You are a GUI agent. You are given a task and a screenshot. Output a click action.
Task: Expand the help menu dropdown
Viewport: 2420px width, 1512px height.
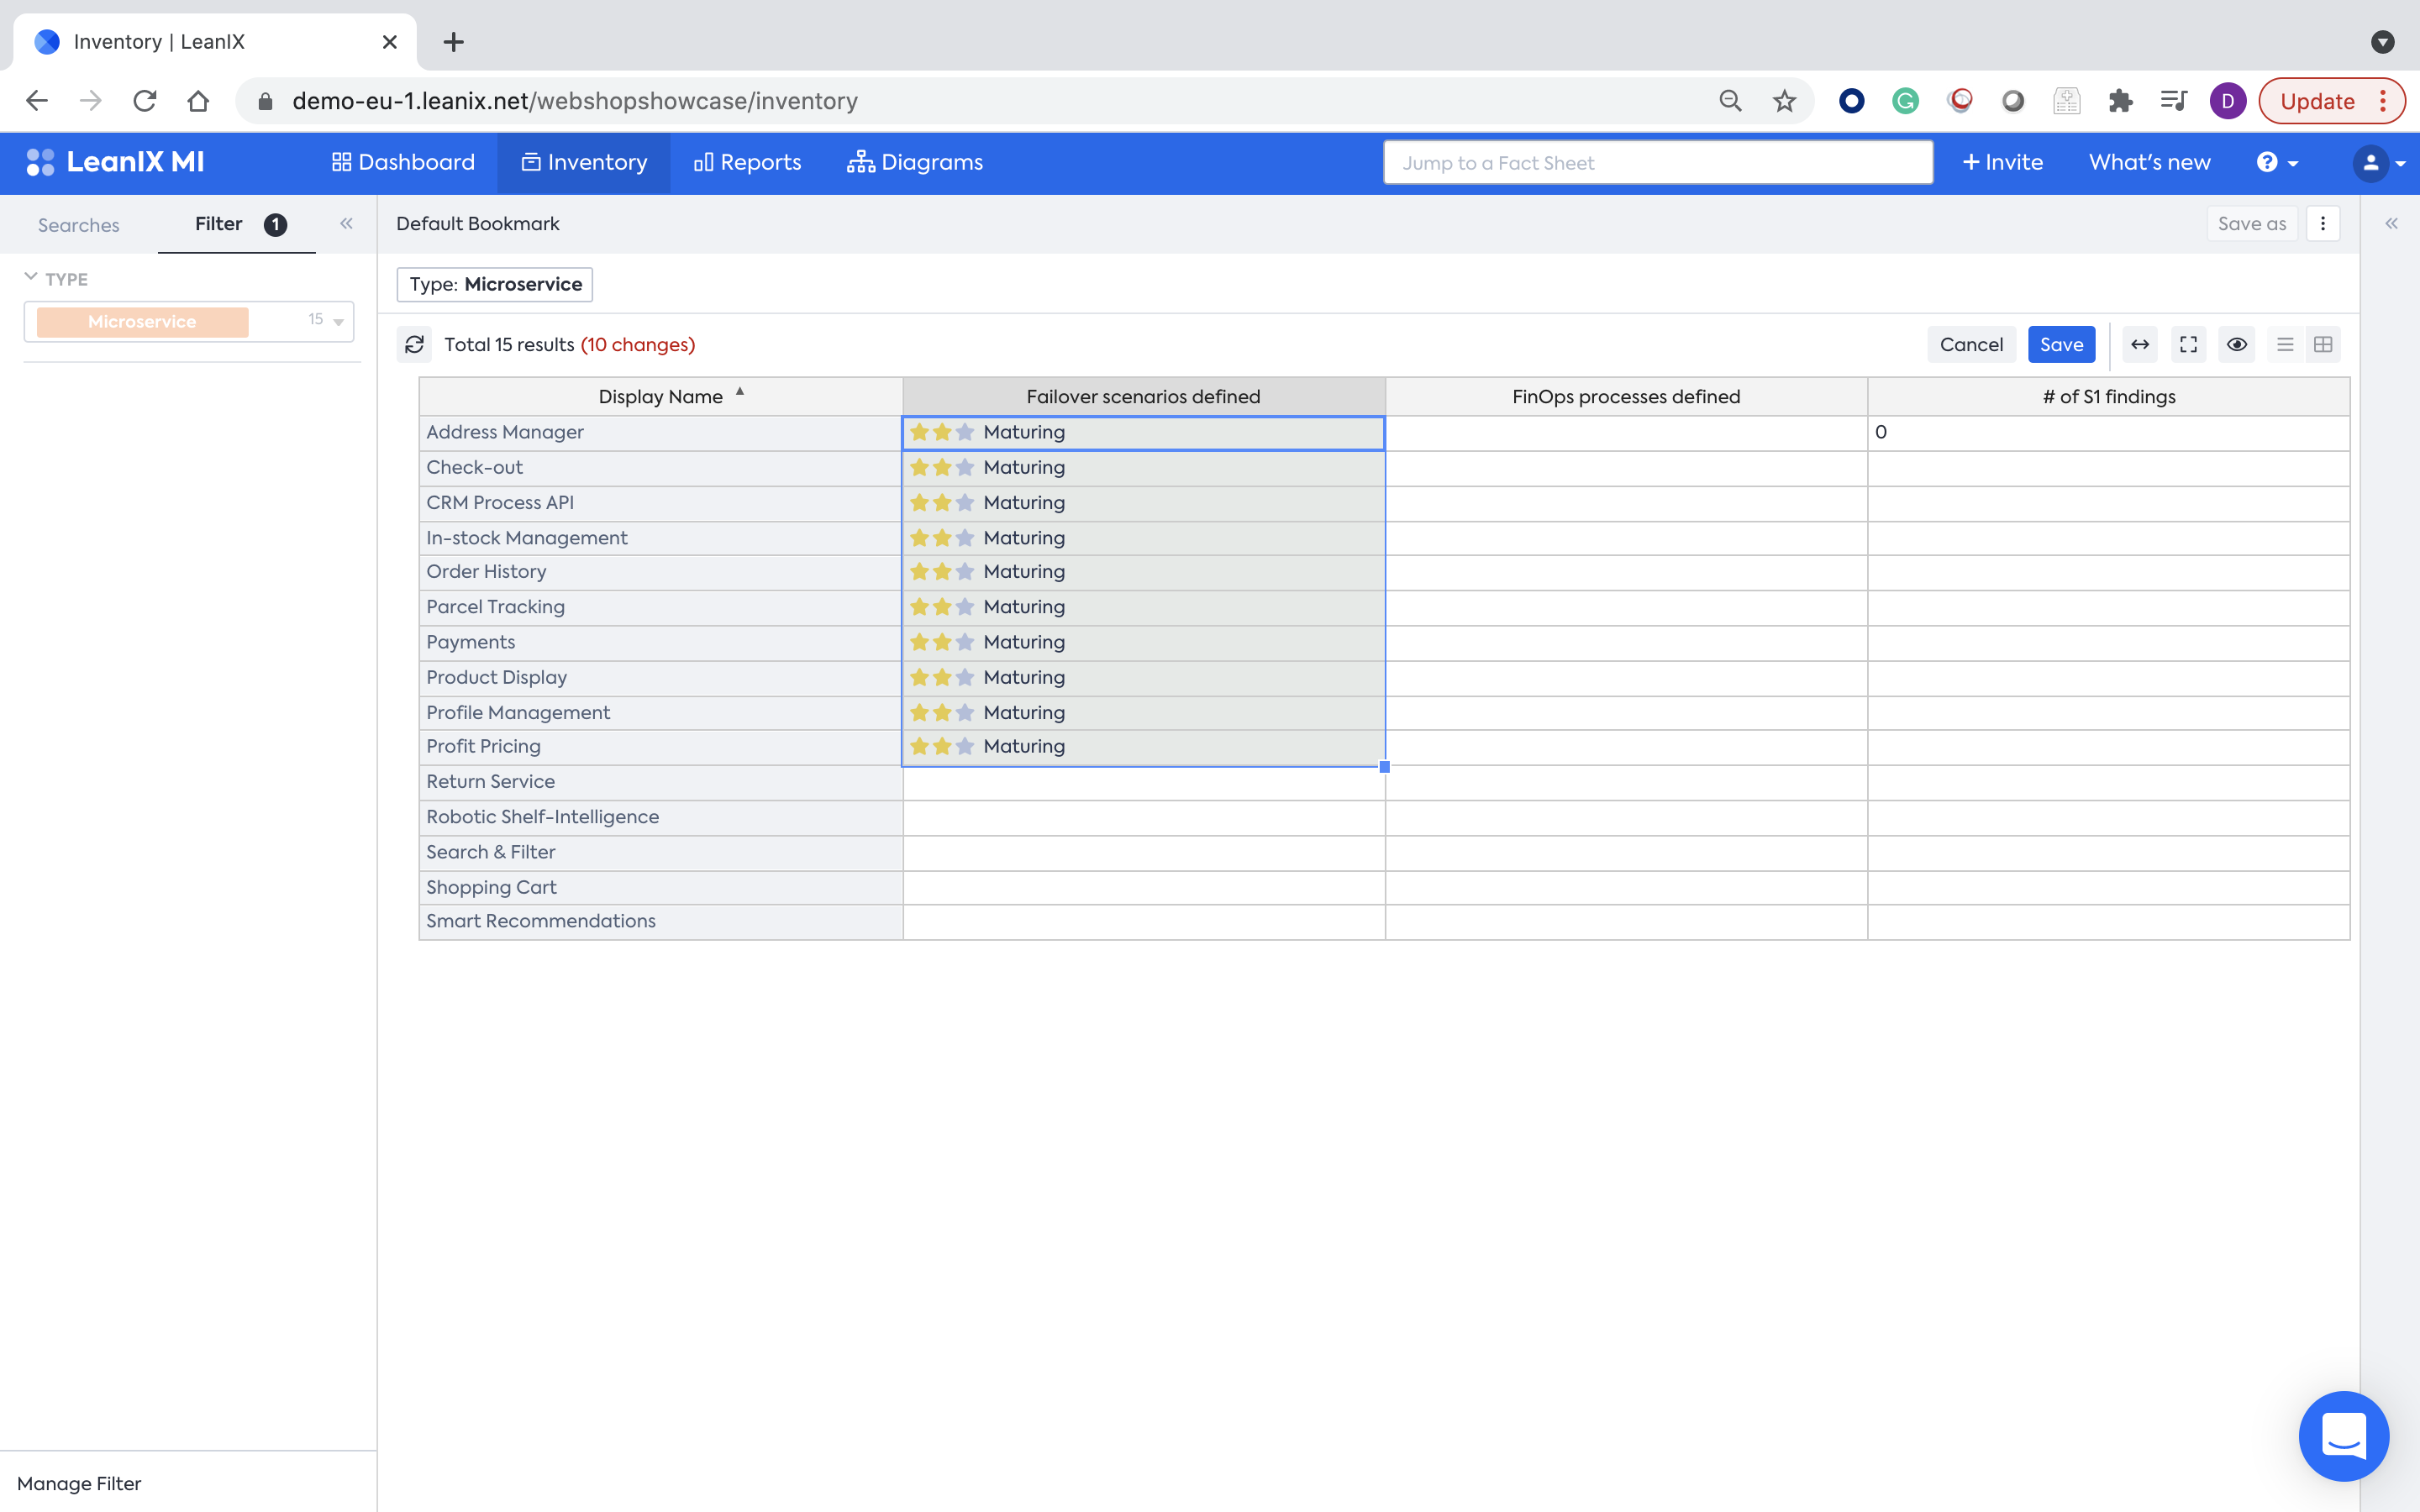tap(2277, 162)
